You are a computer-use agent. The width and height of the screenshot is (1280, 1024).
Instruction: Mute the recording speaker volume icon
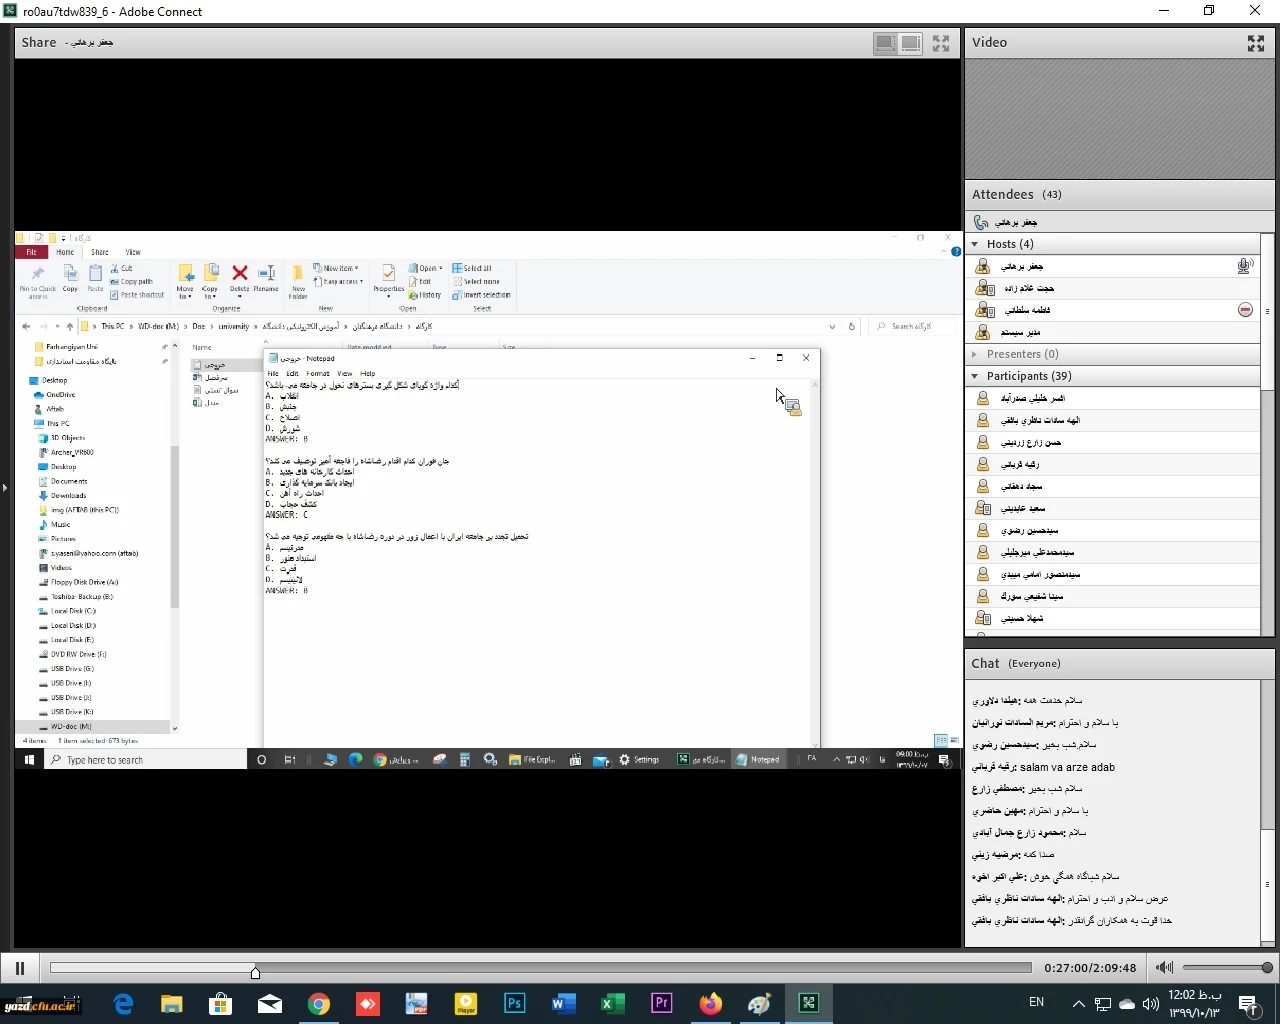click(x=1164, y=968)
